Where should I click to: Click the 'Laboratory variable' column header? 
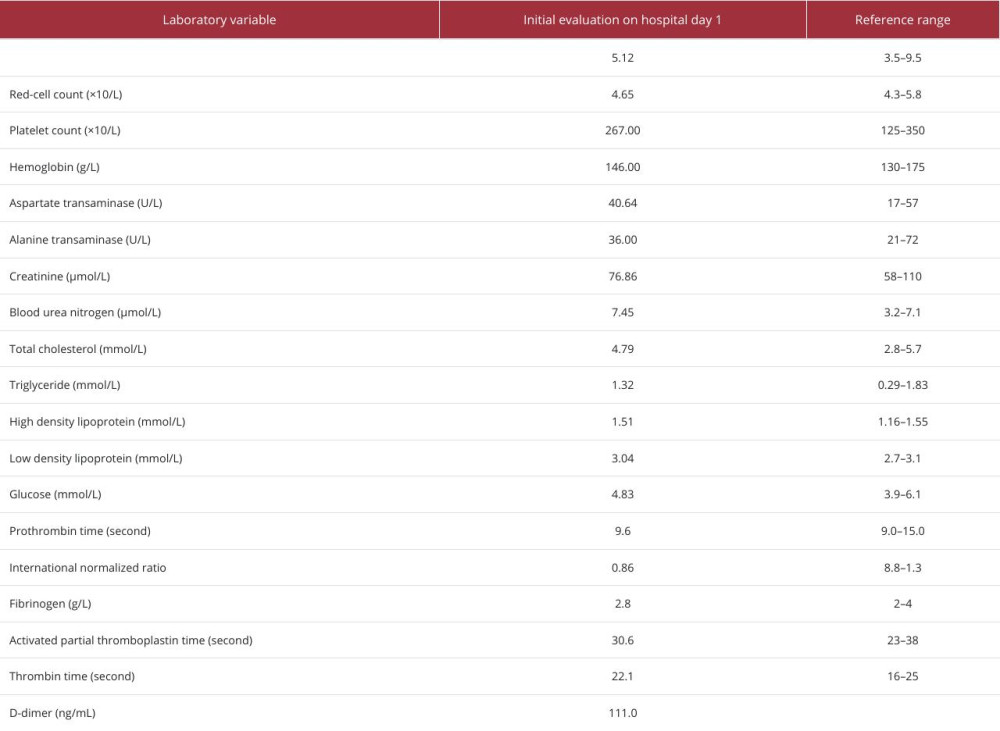pyautogui.click(x=219, y=20)
